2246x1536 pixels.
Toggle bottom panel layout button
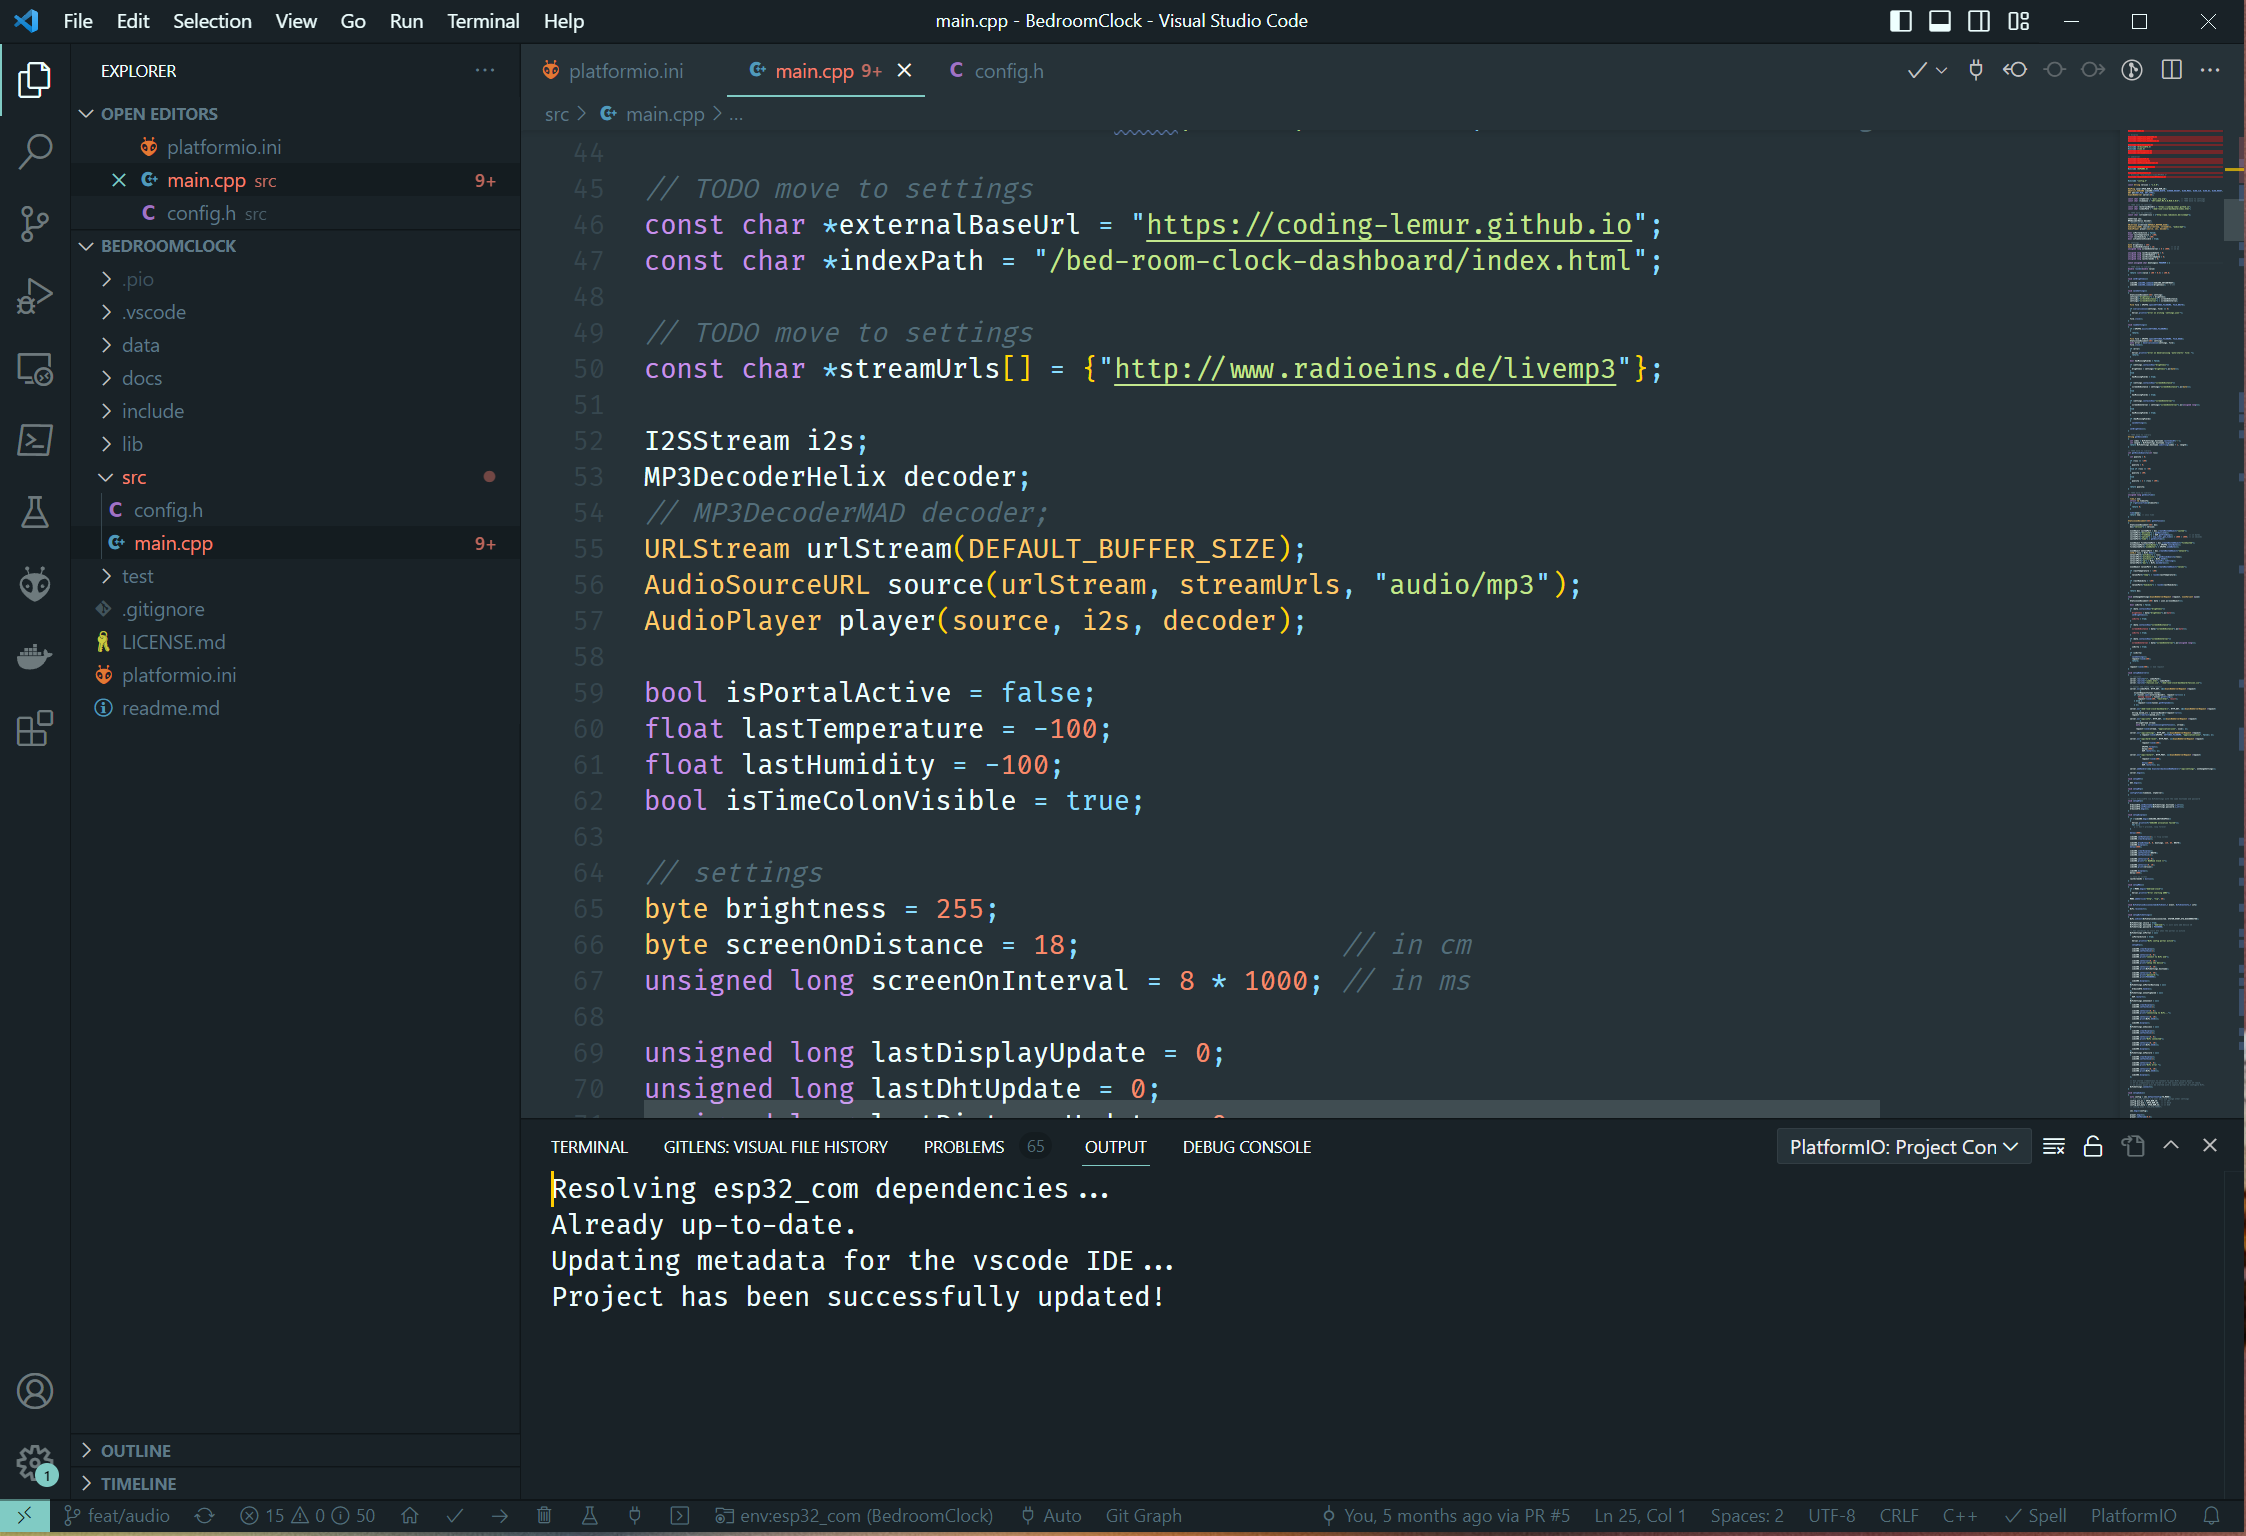pos(1939,21)
